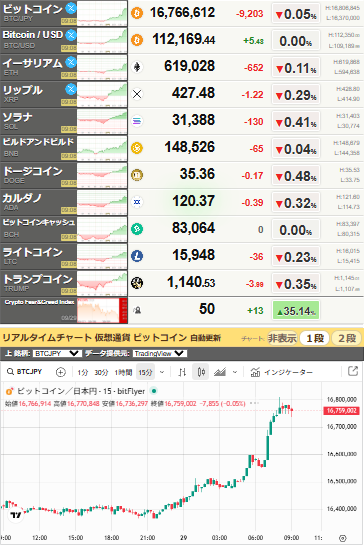Add symbol to compare with plus icon
364x545 pixels.
click(60, 372)
